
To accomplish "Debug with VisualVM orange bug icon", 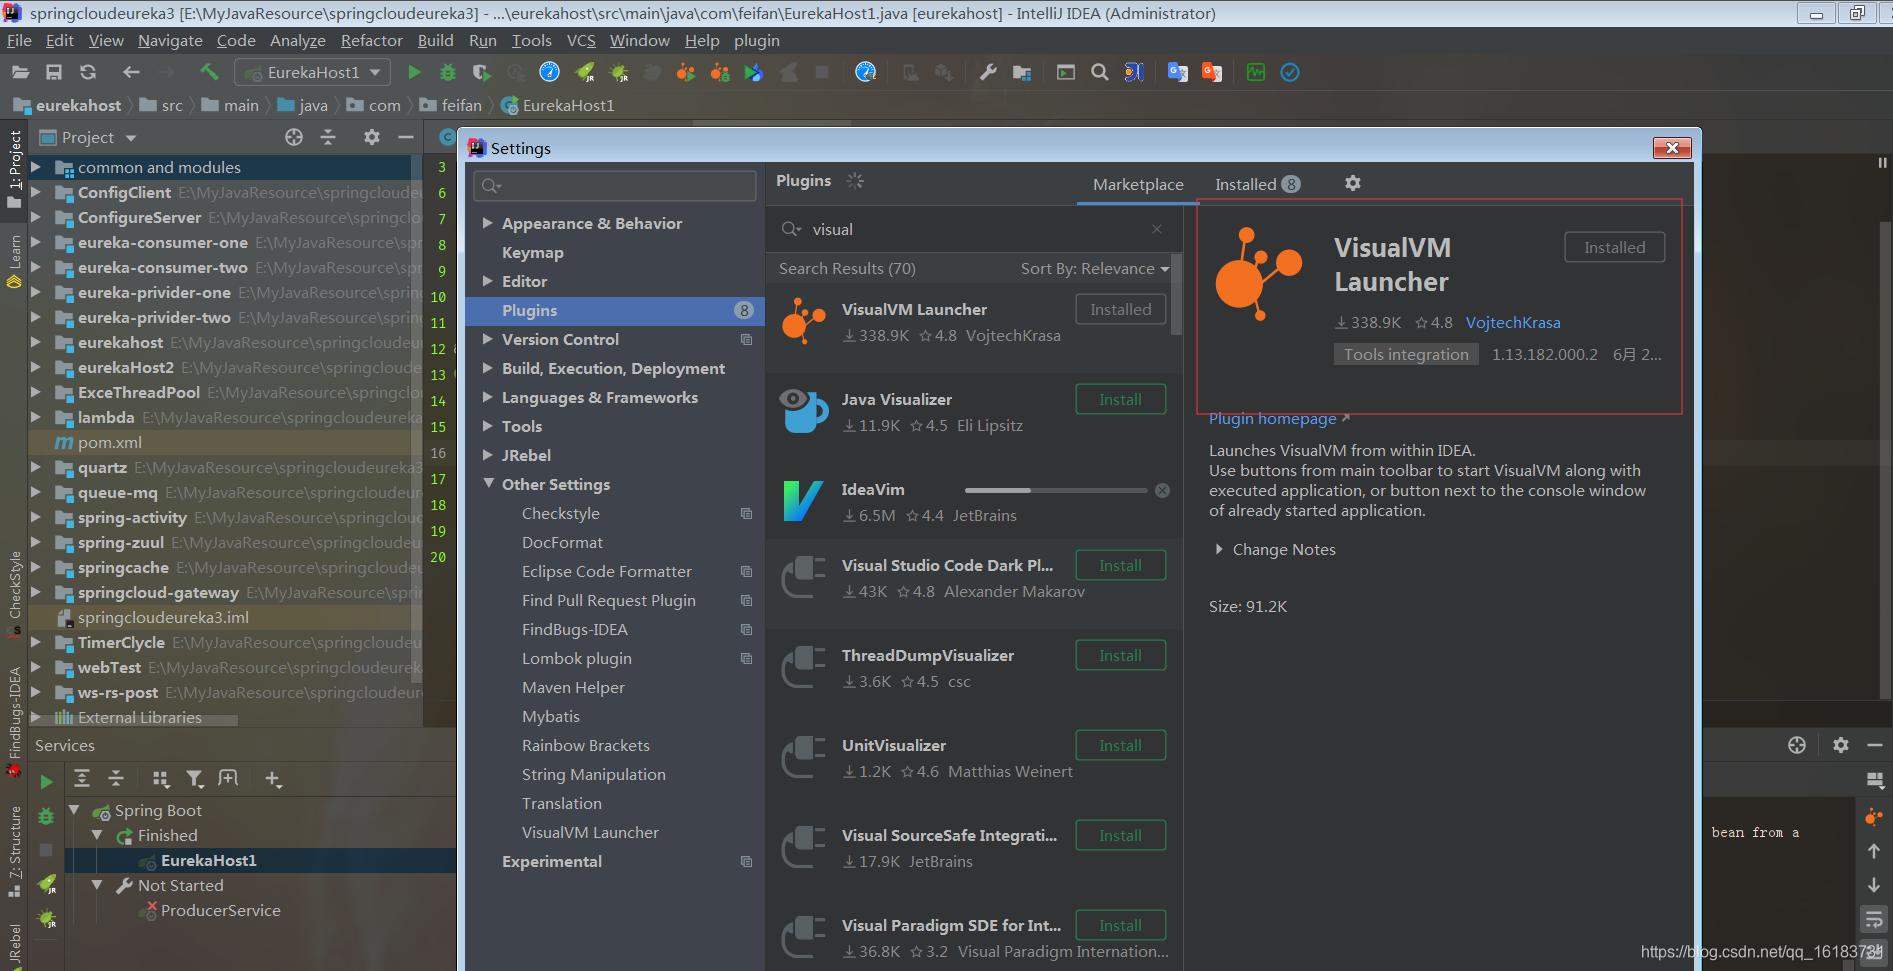I will [720, 72].
